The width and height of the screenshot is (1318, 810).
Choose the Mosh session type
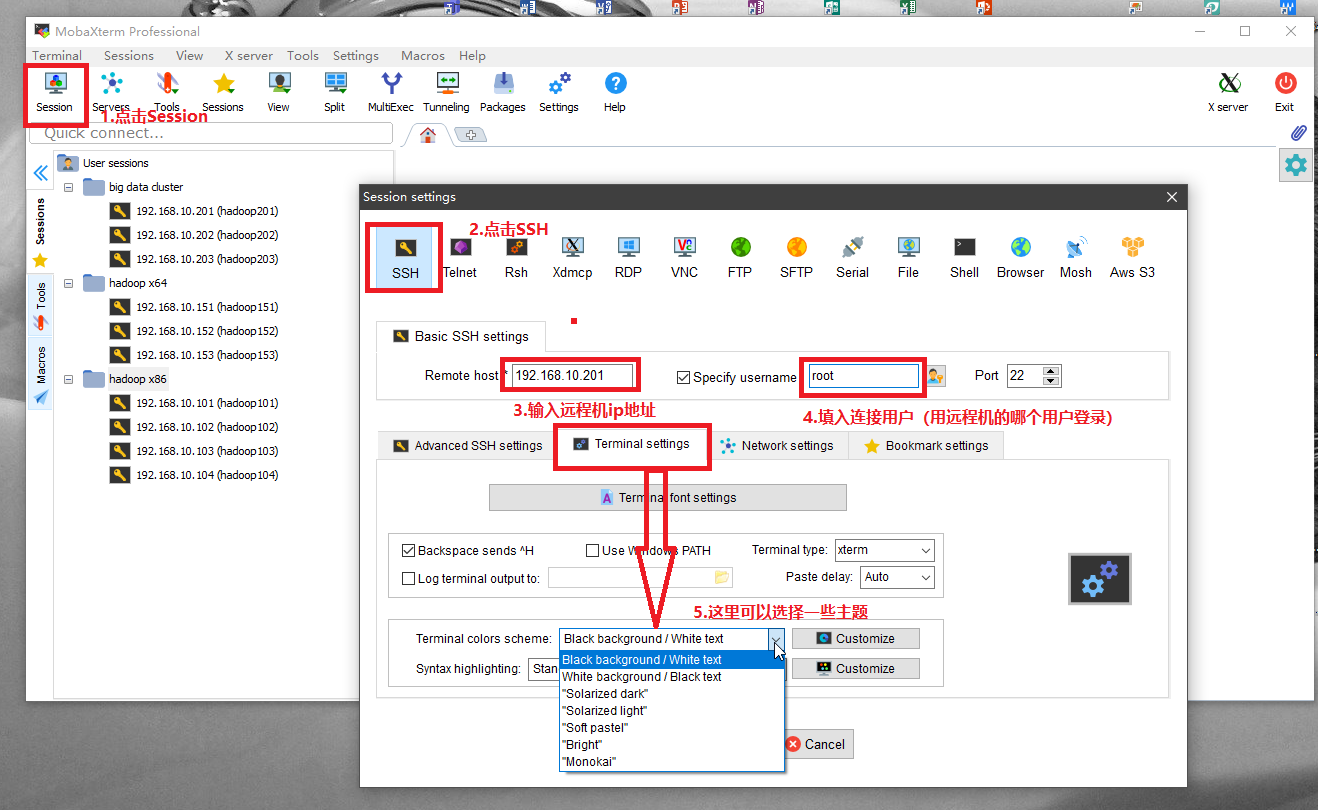[x=1076, y=258]
